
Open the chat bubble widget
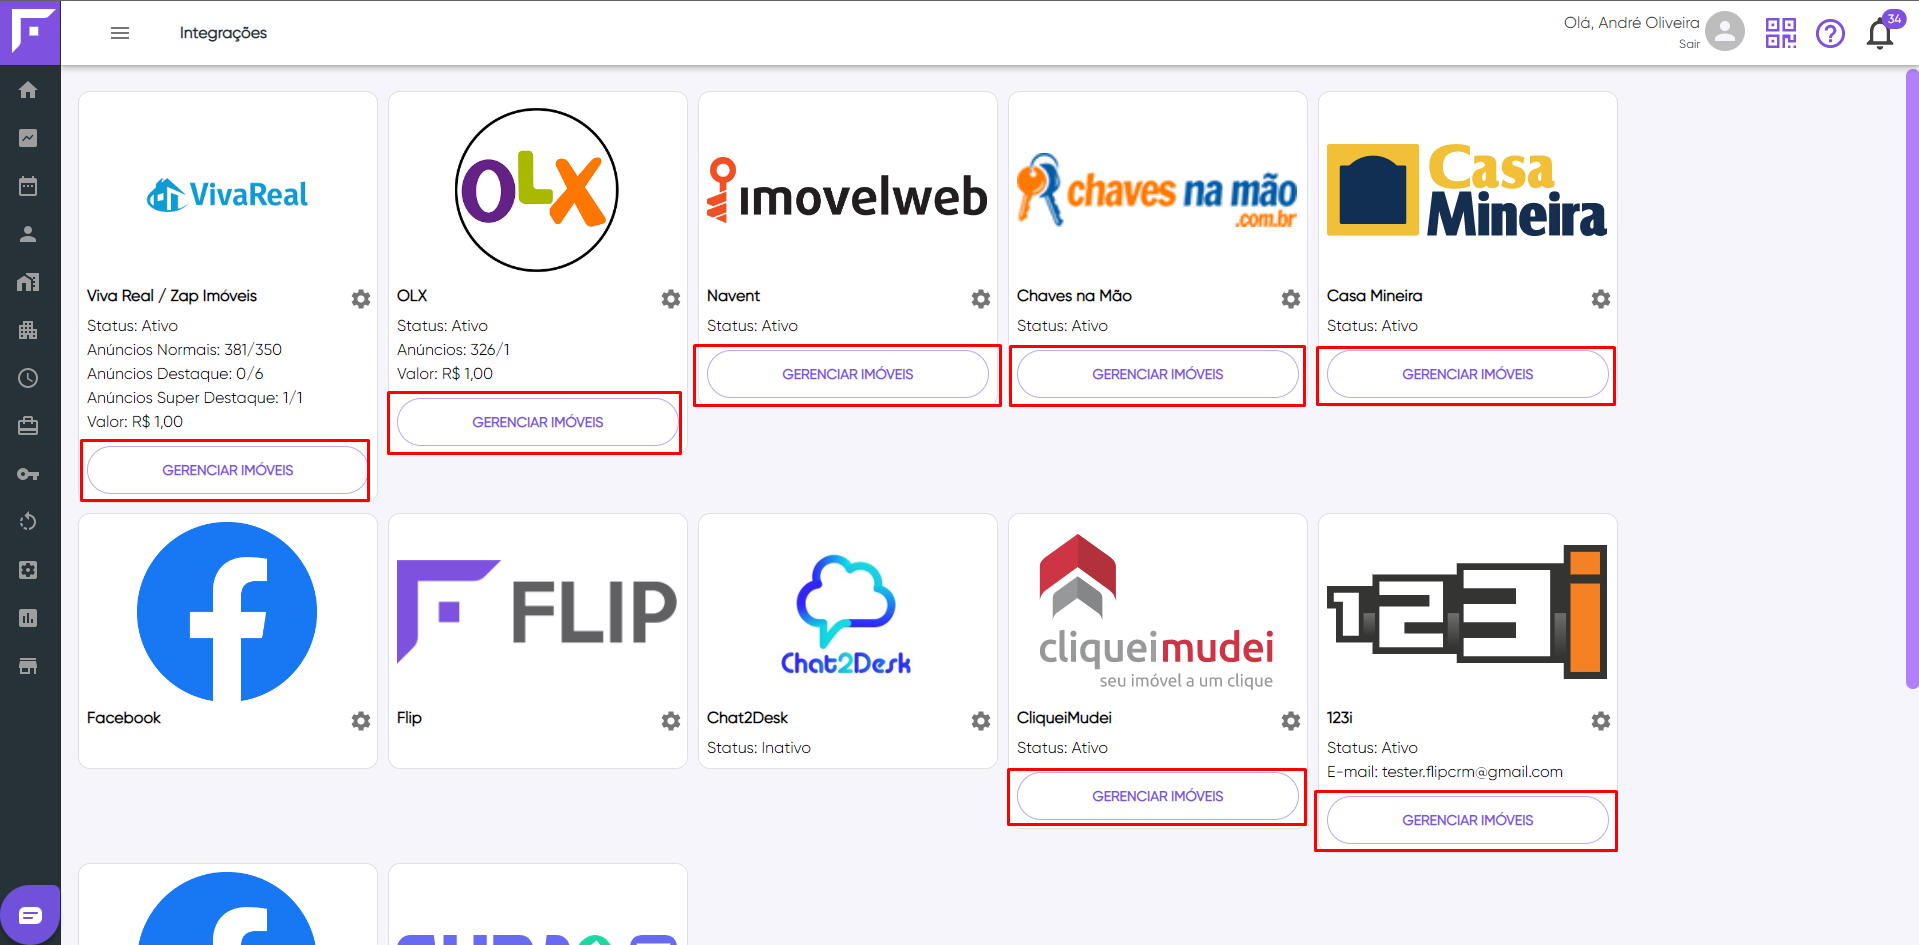30,915
